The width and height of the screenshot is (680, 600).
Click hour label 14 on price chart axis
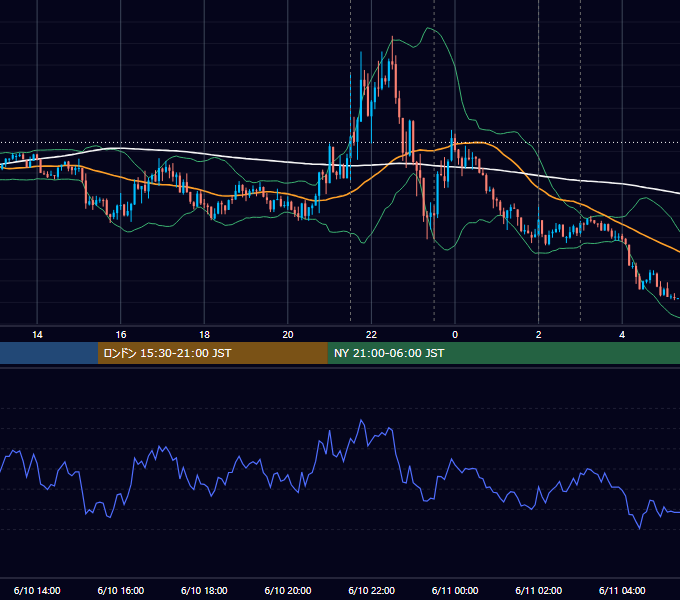pyautogui.click(x=37, y=335)
